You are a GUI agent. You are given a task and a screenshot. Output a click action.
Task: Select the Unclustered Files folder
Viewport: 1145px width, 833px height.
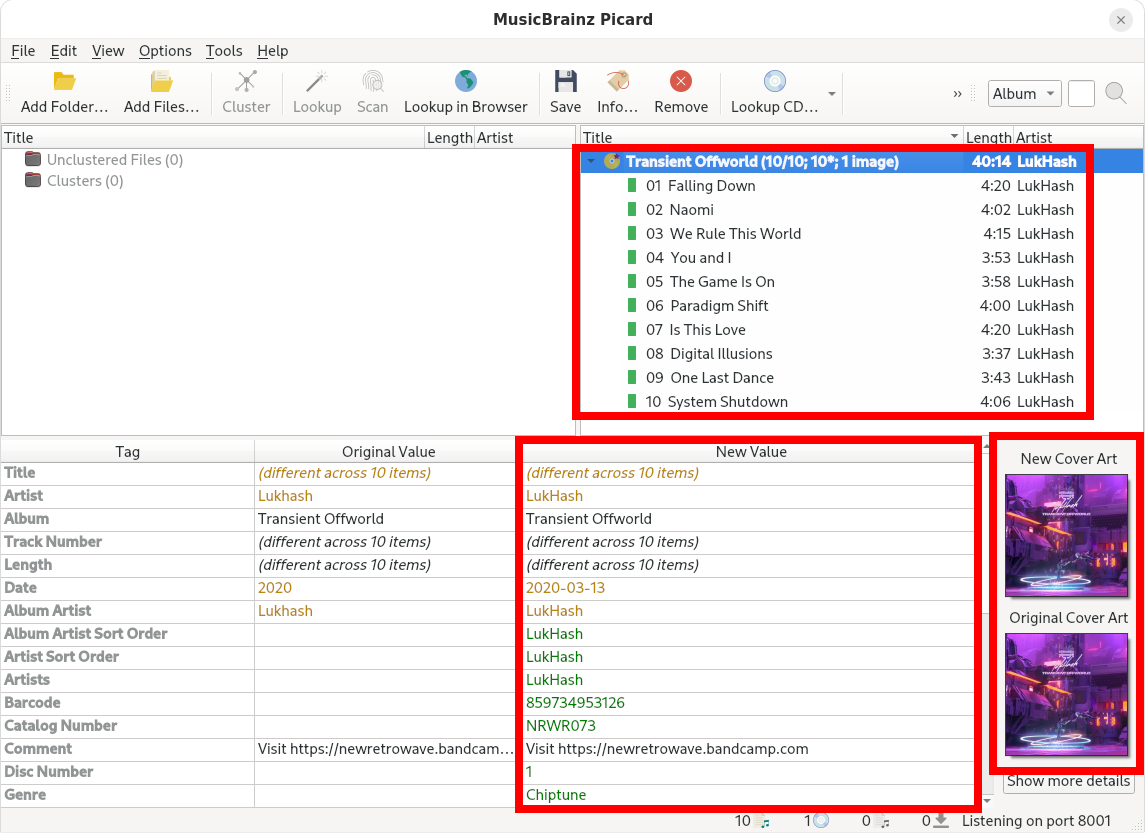(114, 160)
